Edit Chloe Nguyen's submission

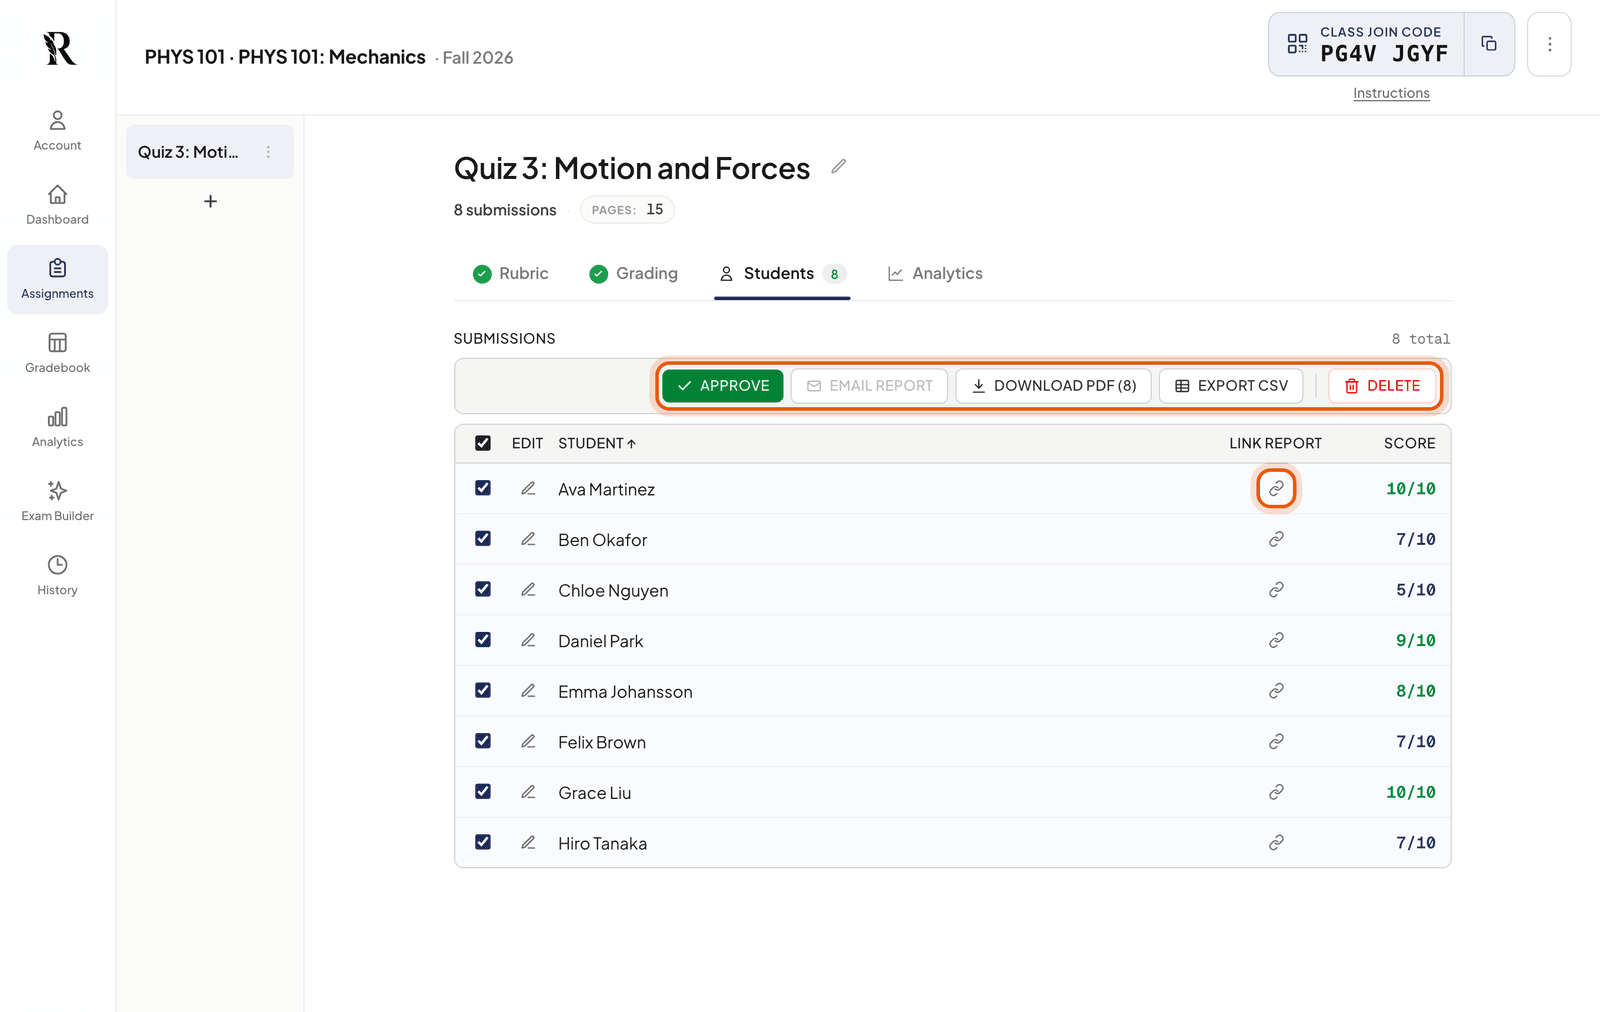tap(528, 590)
